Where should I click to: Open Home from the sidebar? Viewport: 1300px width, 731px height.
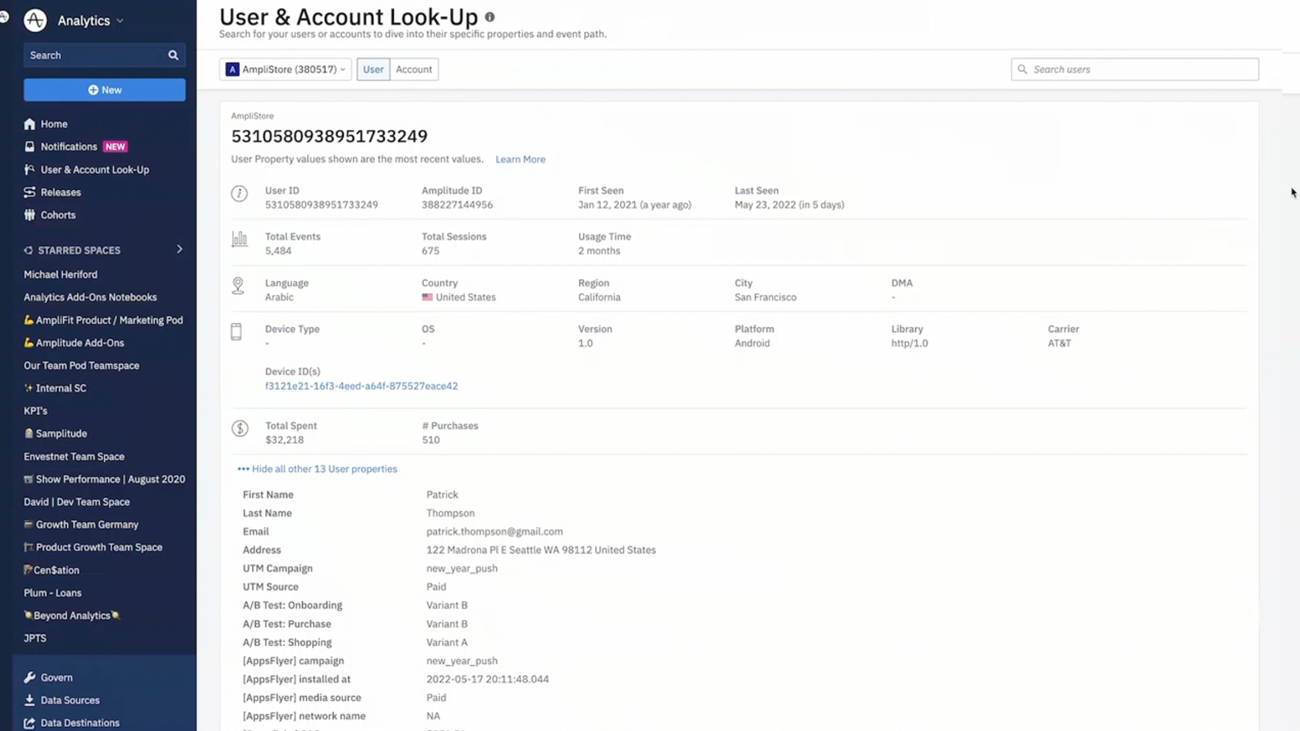coord(54,124)
